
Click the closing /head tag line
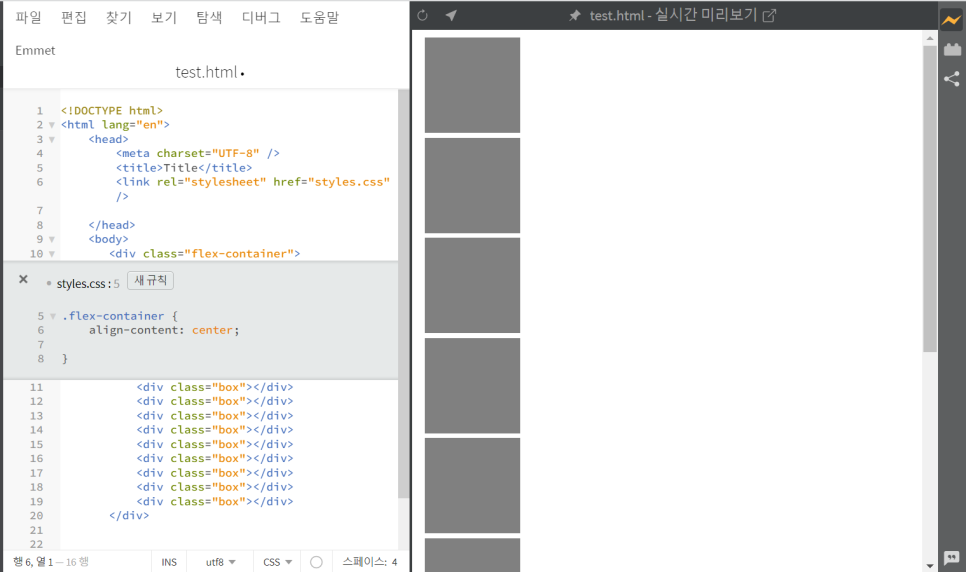112,225
